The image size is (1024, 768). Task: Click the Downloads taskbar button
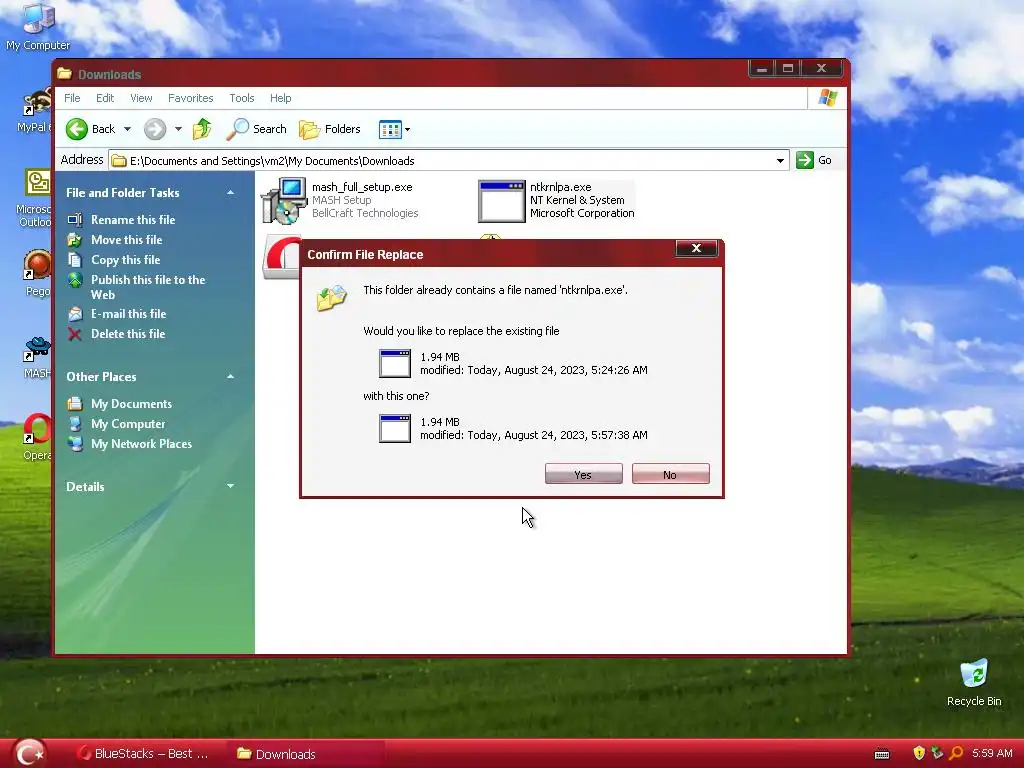click(306, 754)
